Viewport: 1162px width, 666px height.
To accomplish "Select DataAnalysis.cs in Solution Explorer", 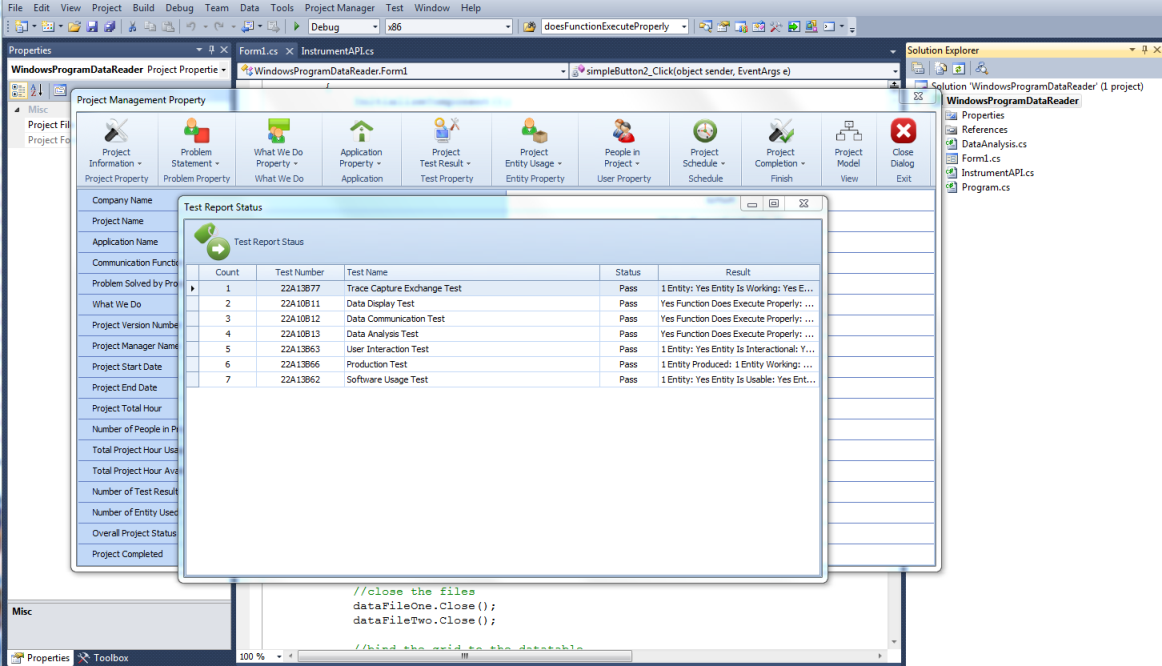I will point(994,144).
